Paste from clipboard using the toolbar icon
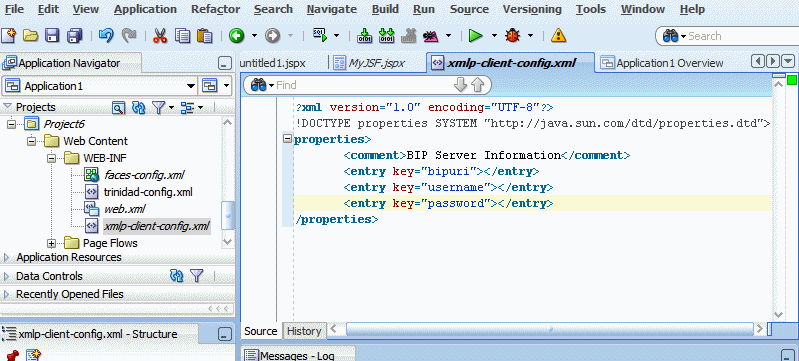 (x=204, y=36)
